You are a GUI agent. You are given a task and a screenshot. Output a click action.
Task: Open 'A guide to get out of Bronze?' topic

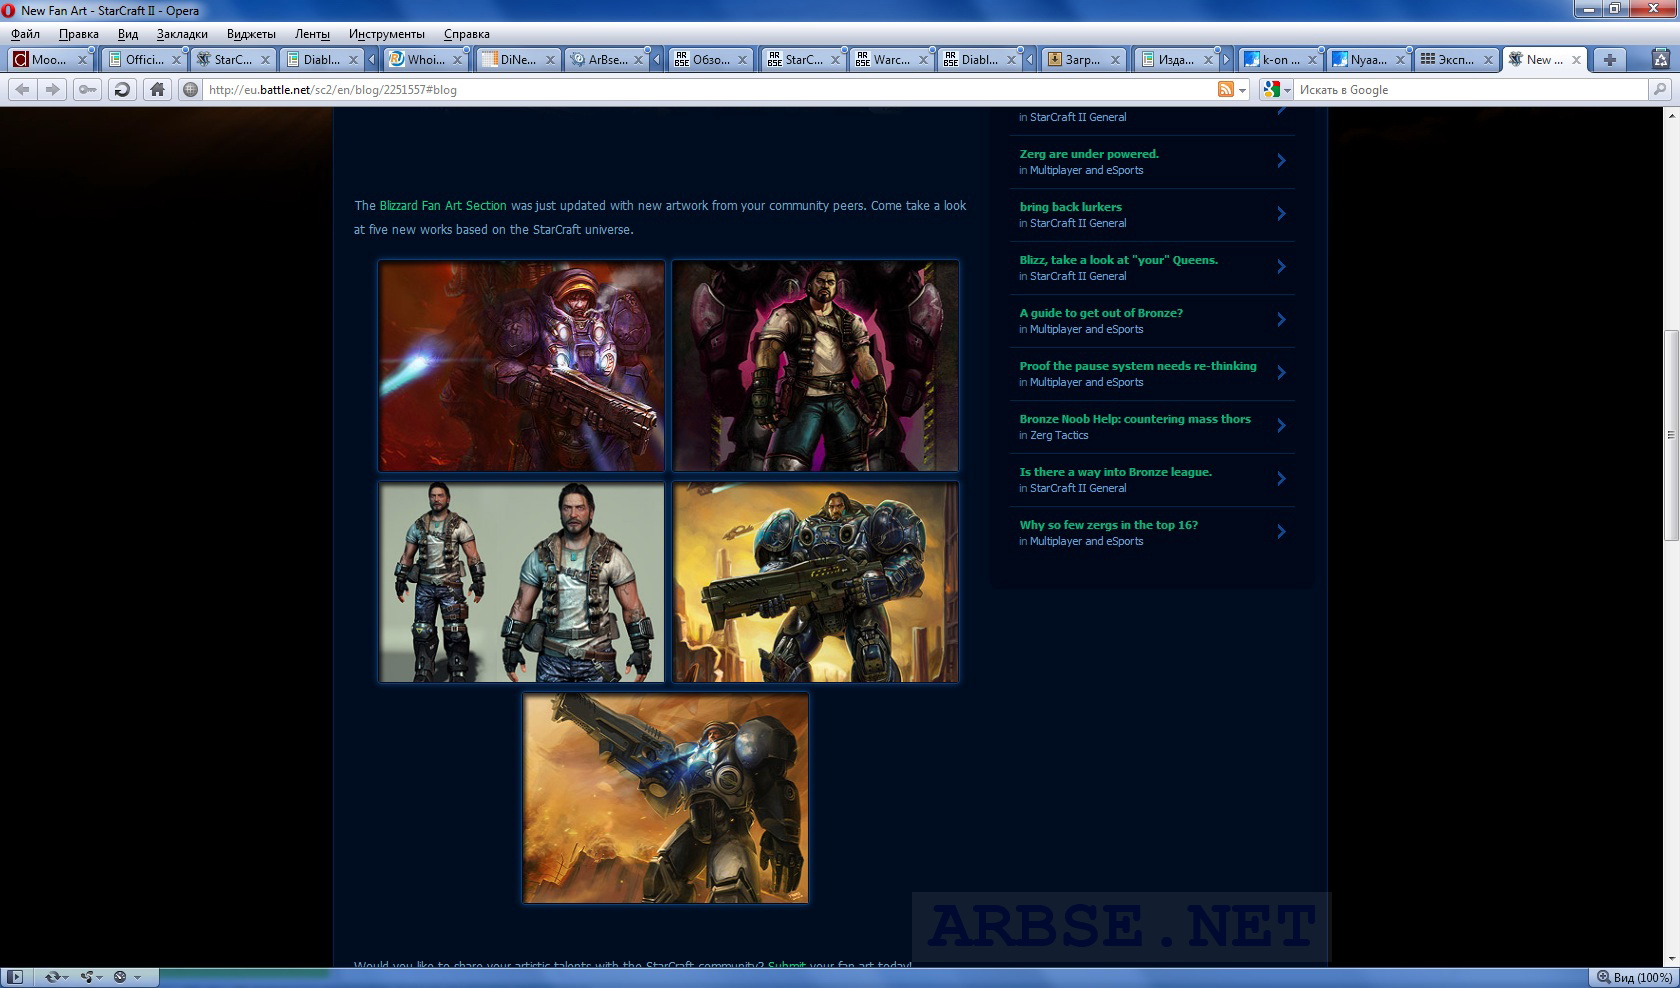point(1101,313)
